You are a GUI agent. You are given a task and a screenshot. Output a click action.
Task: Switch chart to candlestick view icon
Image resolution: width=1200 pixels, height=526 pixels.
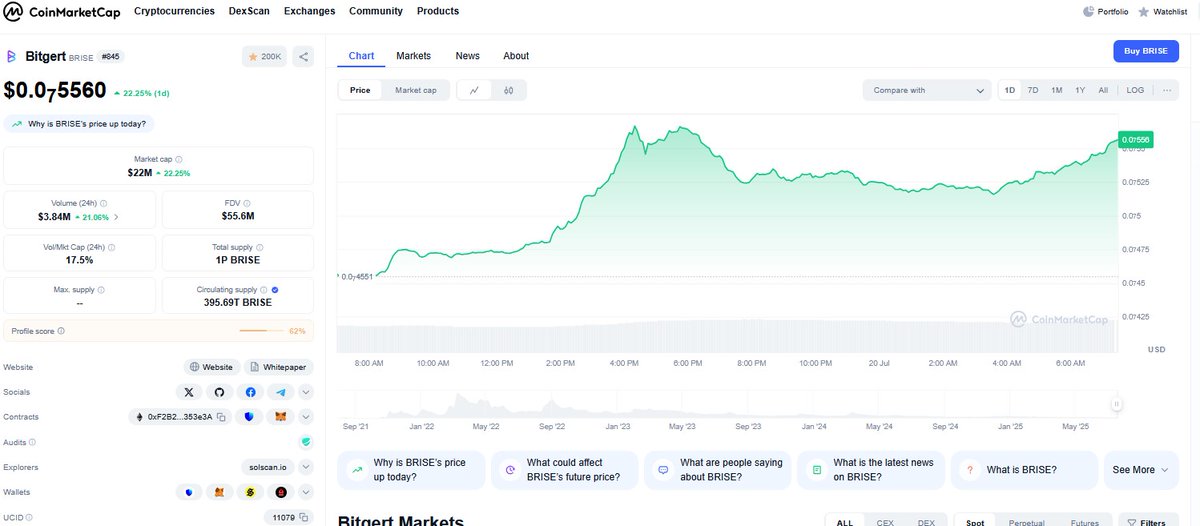[x=509, y=90]
